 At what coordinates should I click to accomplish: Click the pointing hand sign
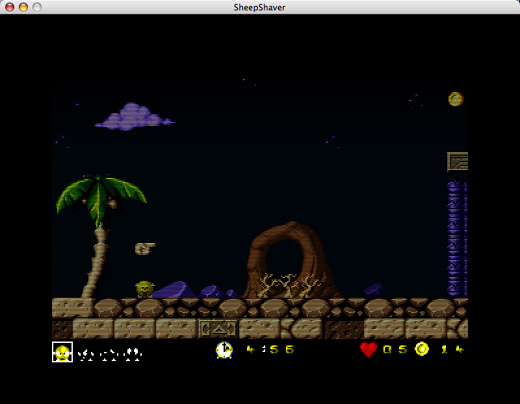point(145,248)
